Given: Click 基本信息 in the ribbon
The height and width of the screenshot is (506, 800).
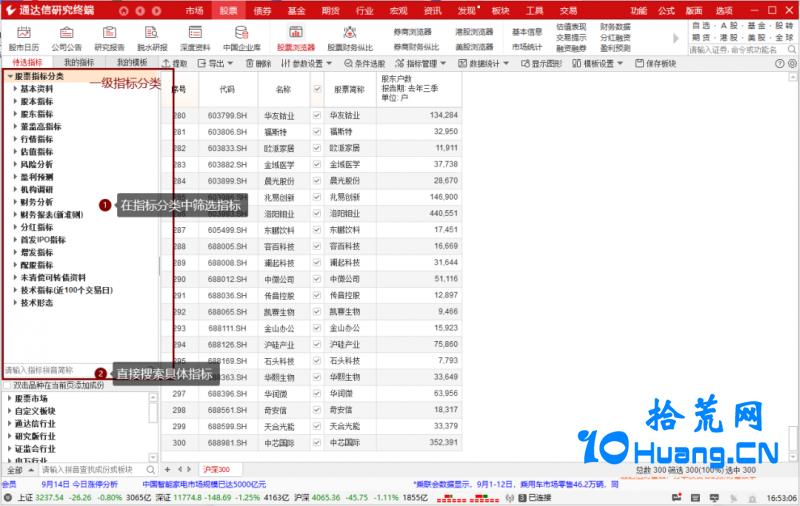Looking at the screenshot, I should click(527, 32).
